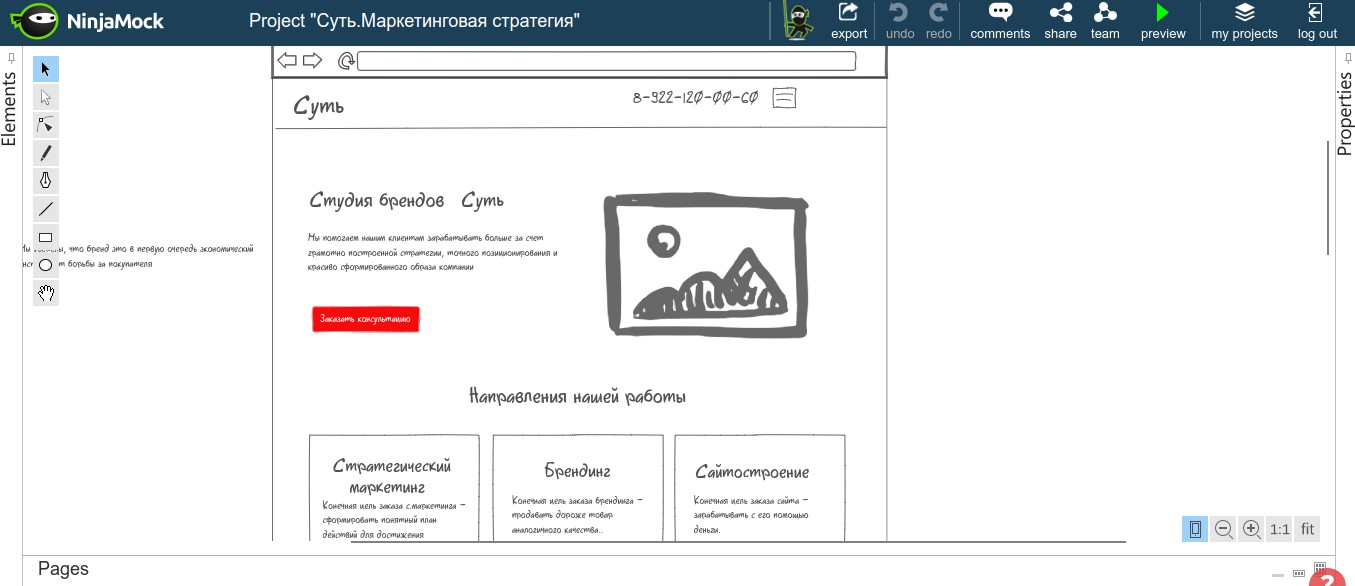This screenshot has height=586, width=1355.
Task: Undo the last action
Action: click(900, 21)
